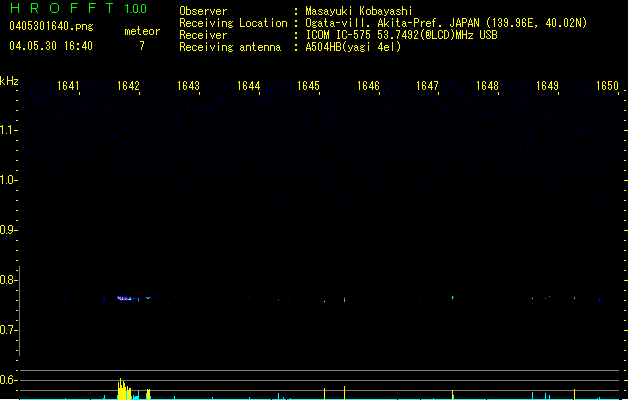Click the 0.6 kHz frequency label
The height and width of the screenshot is (400, 629).
click(8, 380)
